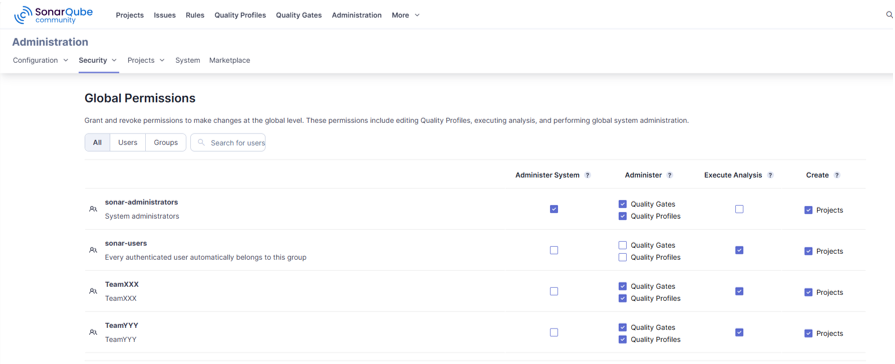
Task: Open the Configuration dropdown menu
Action: [x=41, y=60]
